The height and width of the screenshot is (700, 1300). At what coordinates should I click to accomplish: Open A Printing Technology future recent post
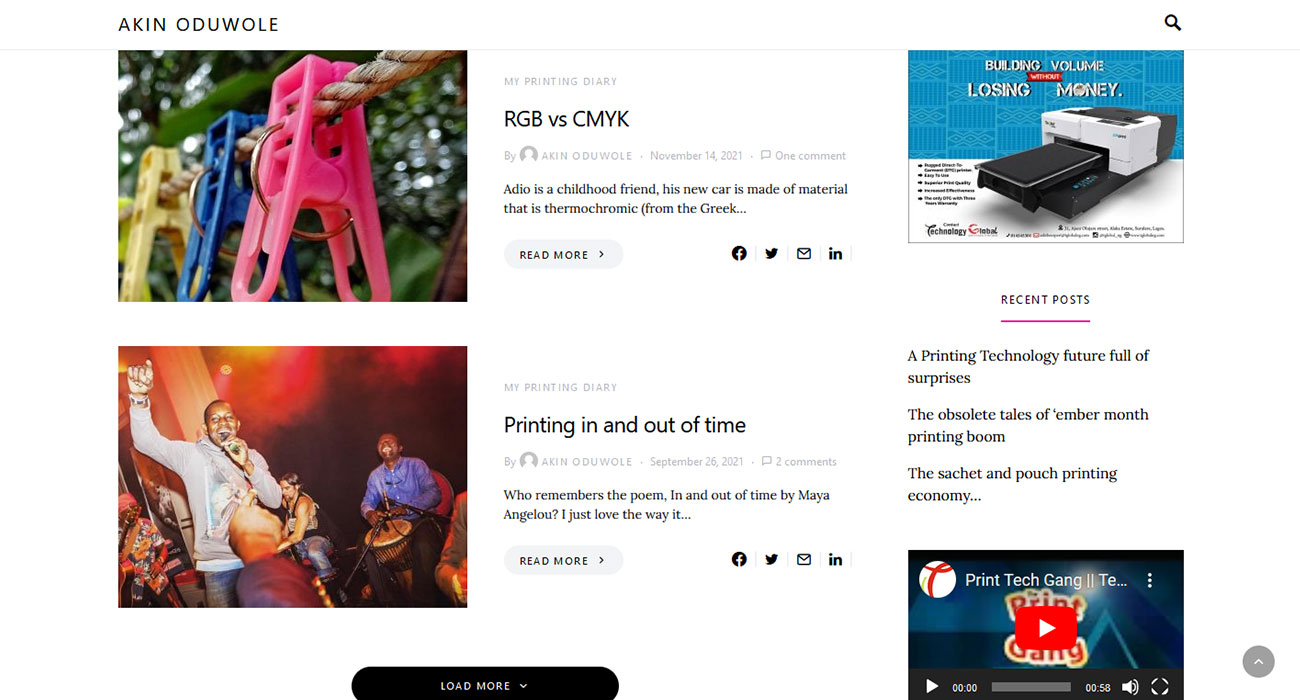(1028, 367)
